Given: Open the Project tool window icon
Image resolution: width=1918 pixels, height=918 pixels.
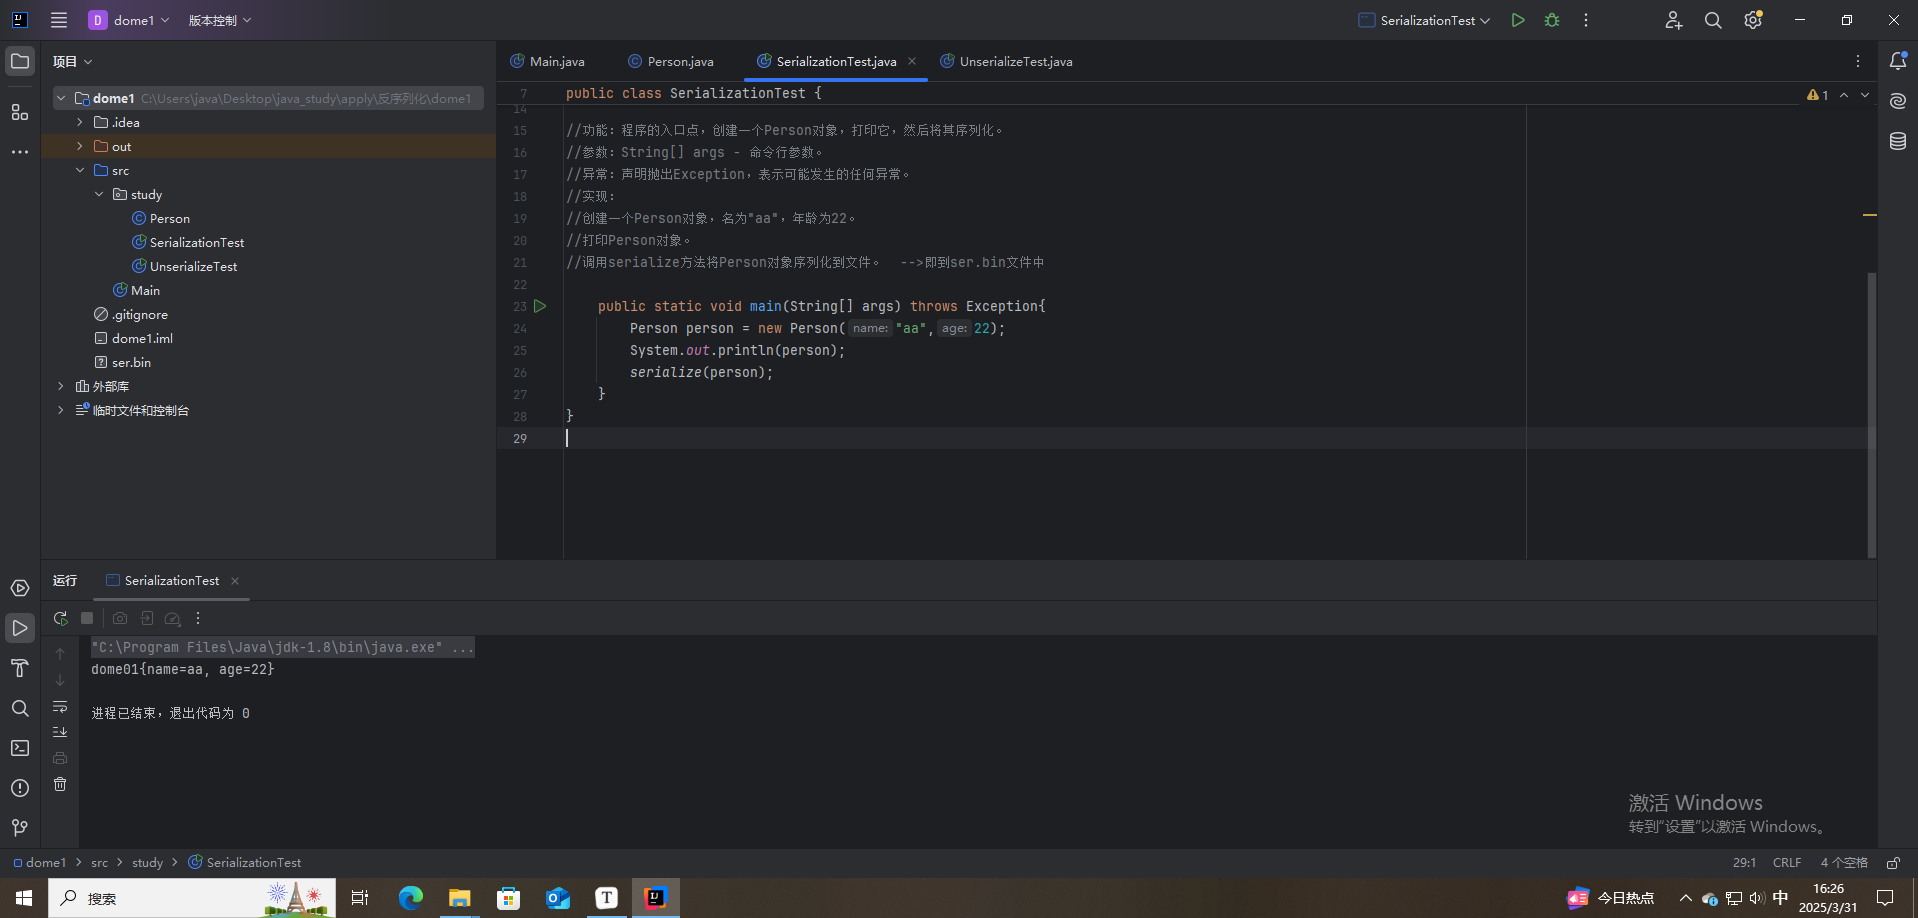Looking at the screenshot, I should tap(20, 61).
